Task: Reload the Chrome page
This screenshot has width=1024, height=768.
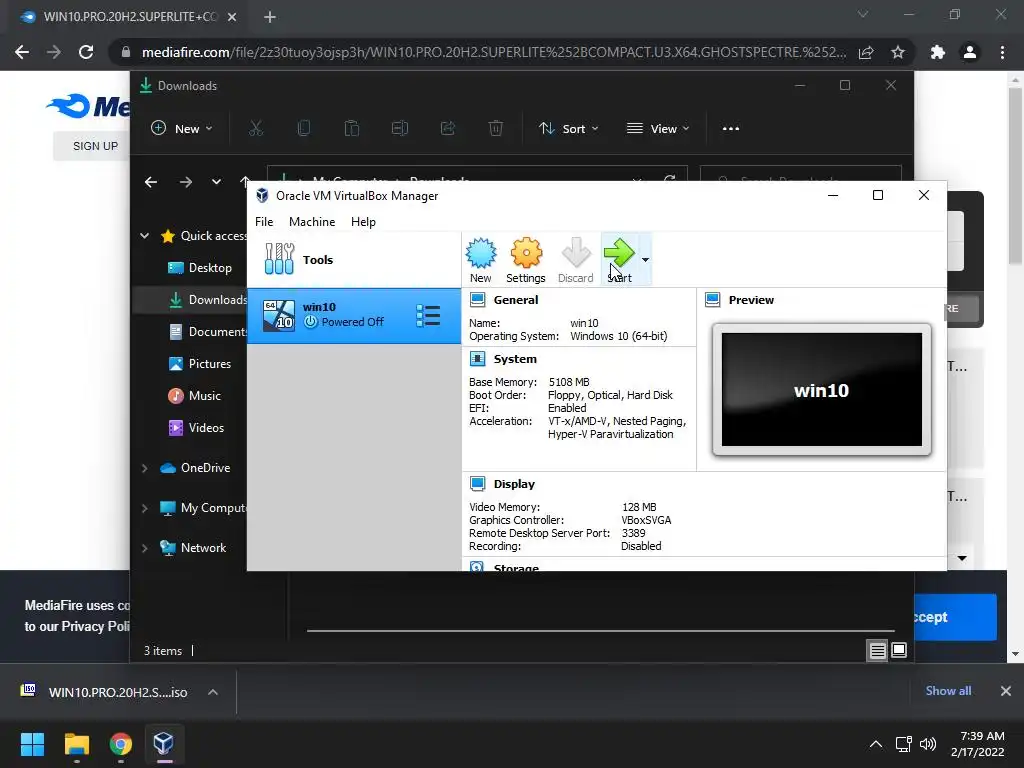Action: (x=86, y=52)
